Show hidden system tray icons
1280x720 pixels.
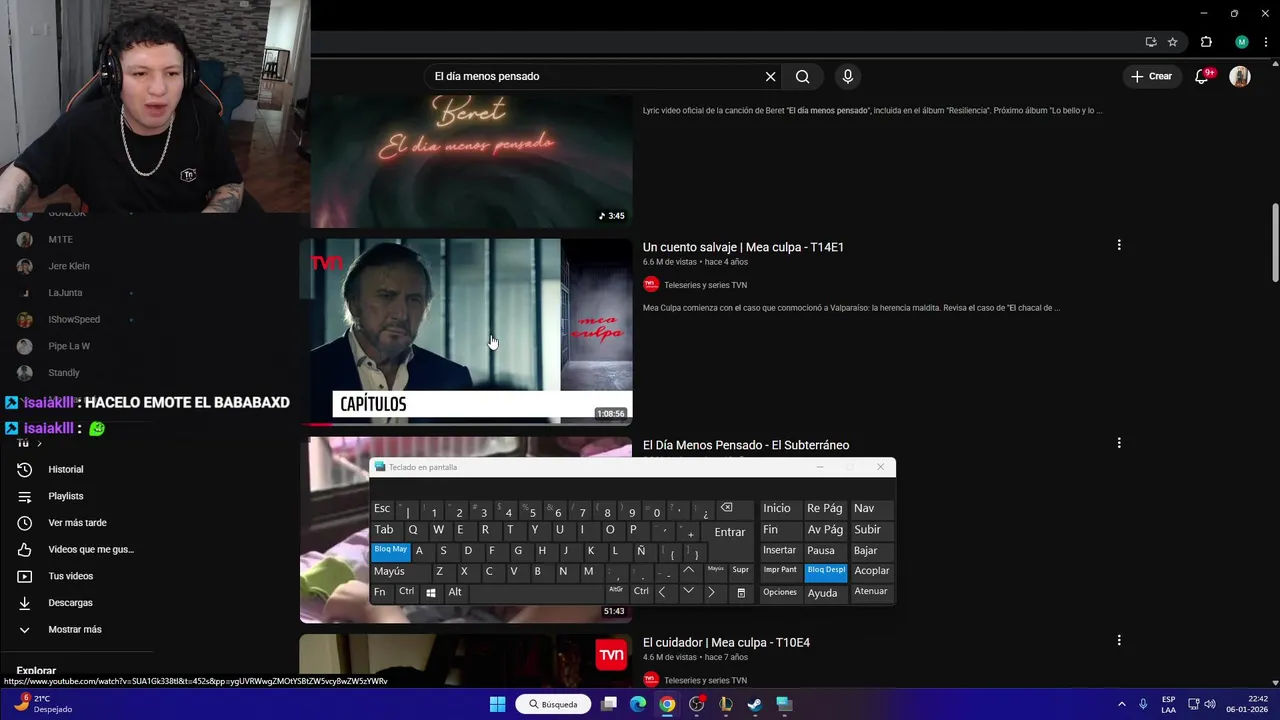[1121, 704]
